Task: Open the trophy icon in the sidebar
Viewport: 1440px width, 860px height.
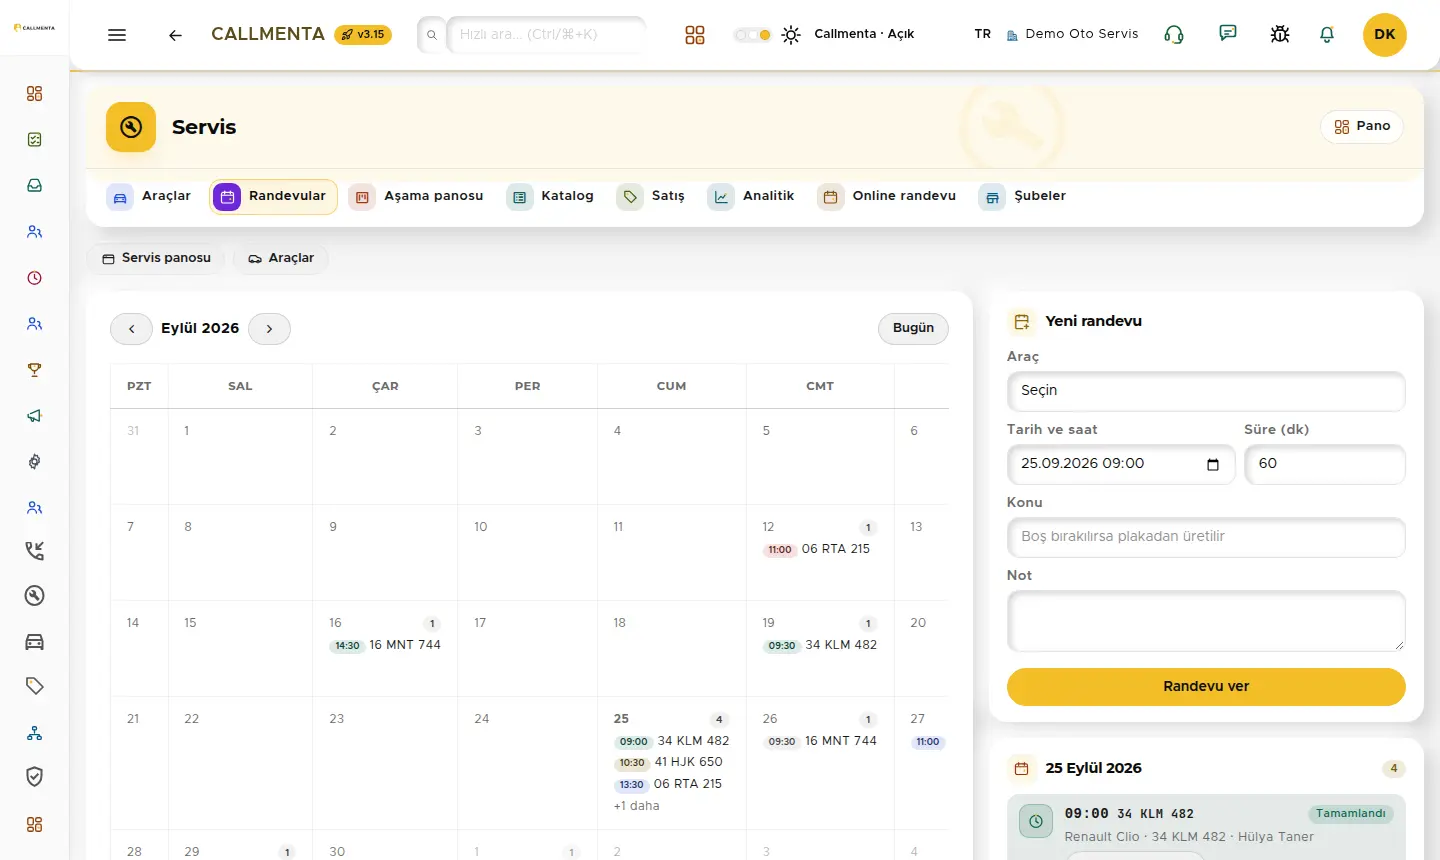Action: pyautogui.click(x=35, y=370)
